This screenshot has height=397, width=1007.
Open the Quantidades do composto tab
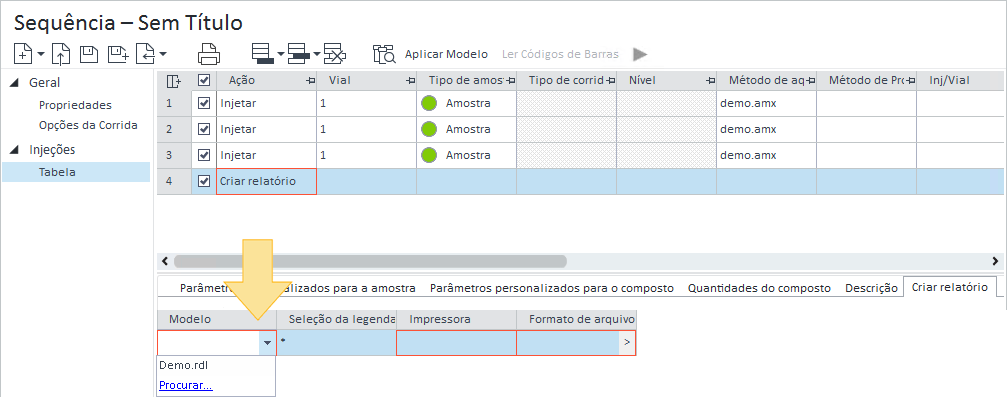pos(759,288)
